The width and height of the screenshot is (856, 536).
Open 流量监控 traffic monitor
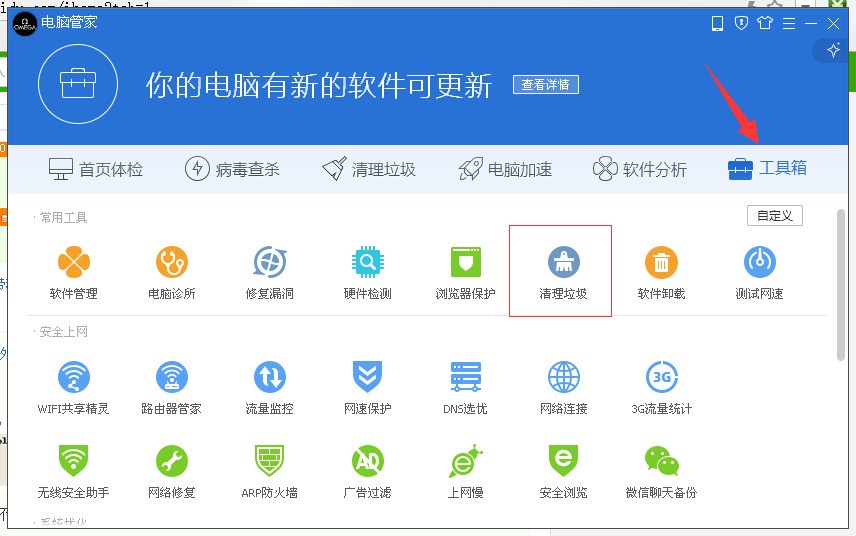270,388
